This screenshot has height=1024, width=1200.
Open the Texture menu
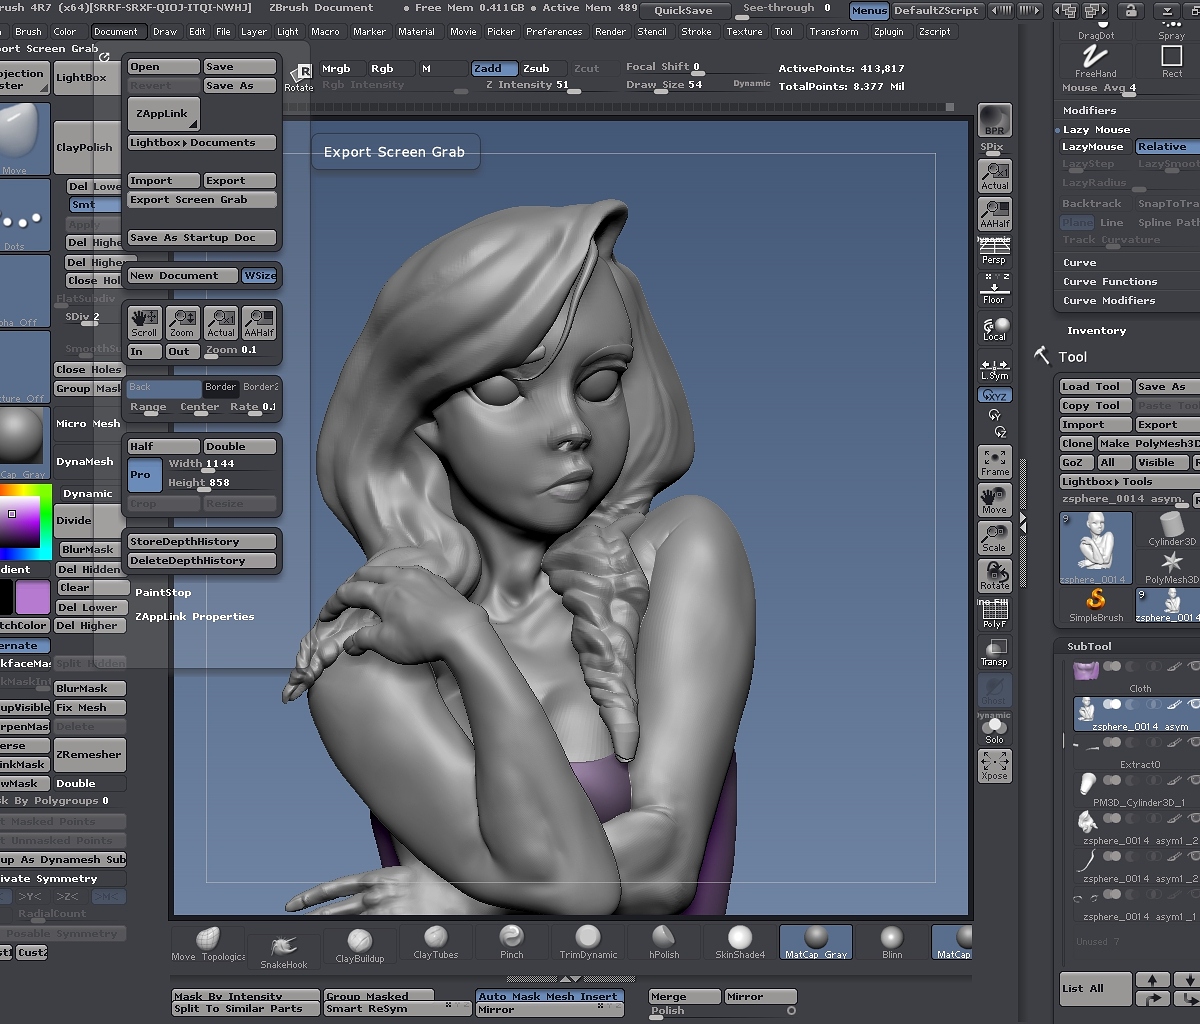click(x=745, y=31)
